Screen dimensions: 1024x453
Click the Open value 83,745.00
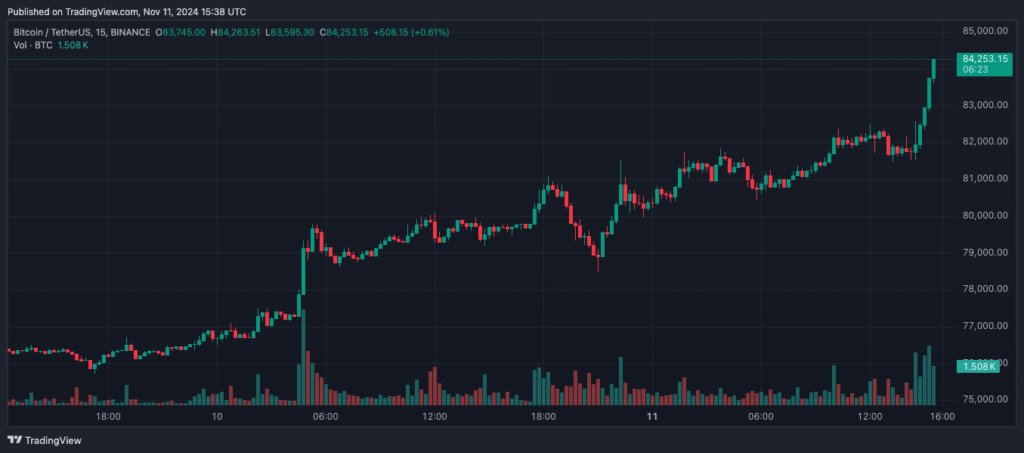[184, 32]
